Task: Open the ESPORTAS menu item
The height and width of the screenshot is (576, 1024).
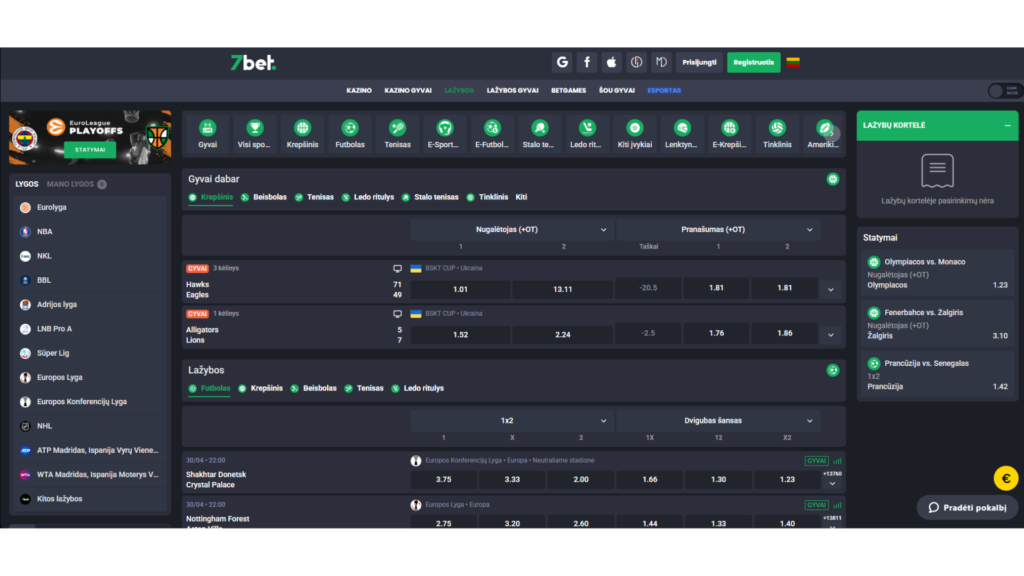Action: pyautogui.click(x=664, y=91)
